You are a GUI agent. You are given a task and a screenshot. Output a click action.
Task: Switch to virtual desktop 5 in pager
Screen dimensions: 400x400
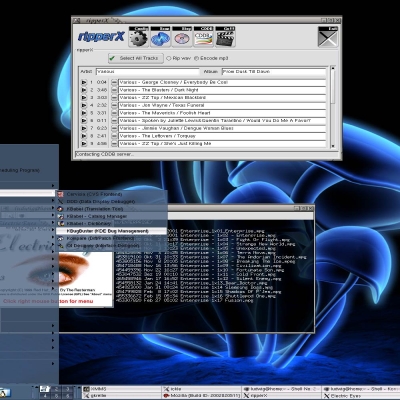[x=56, y=396]
